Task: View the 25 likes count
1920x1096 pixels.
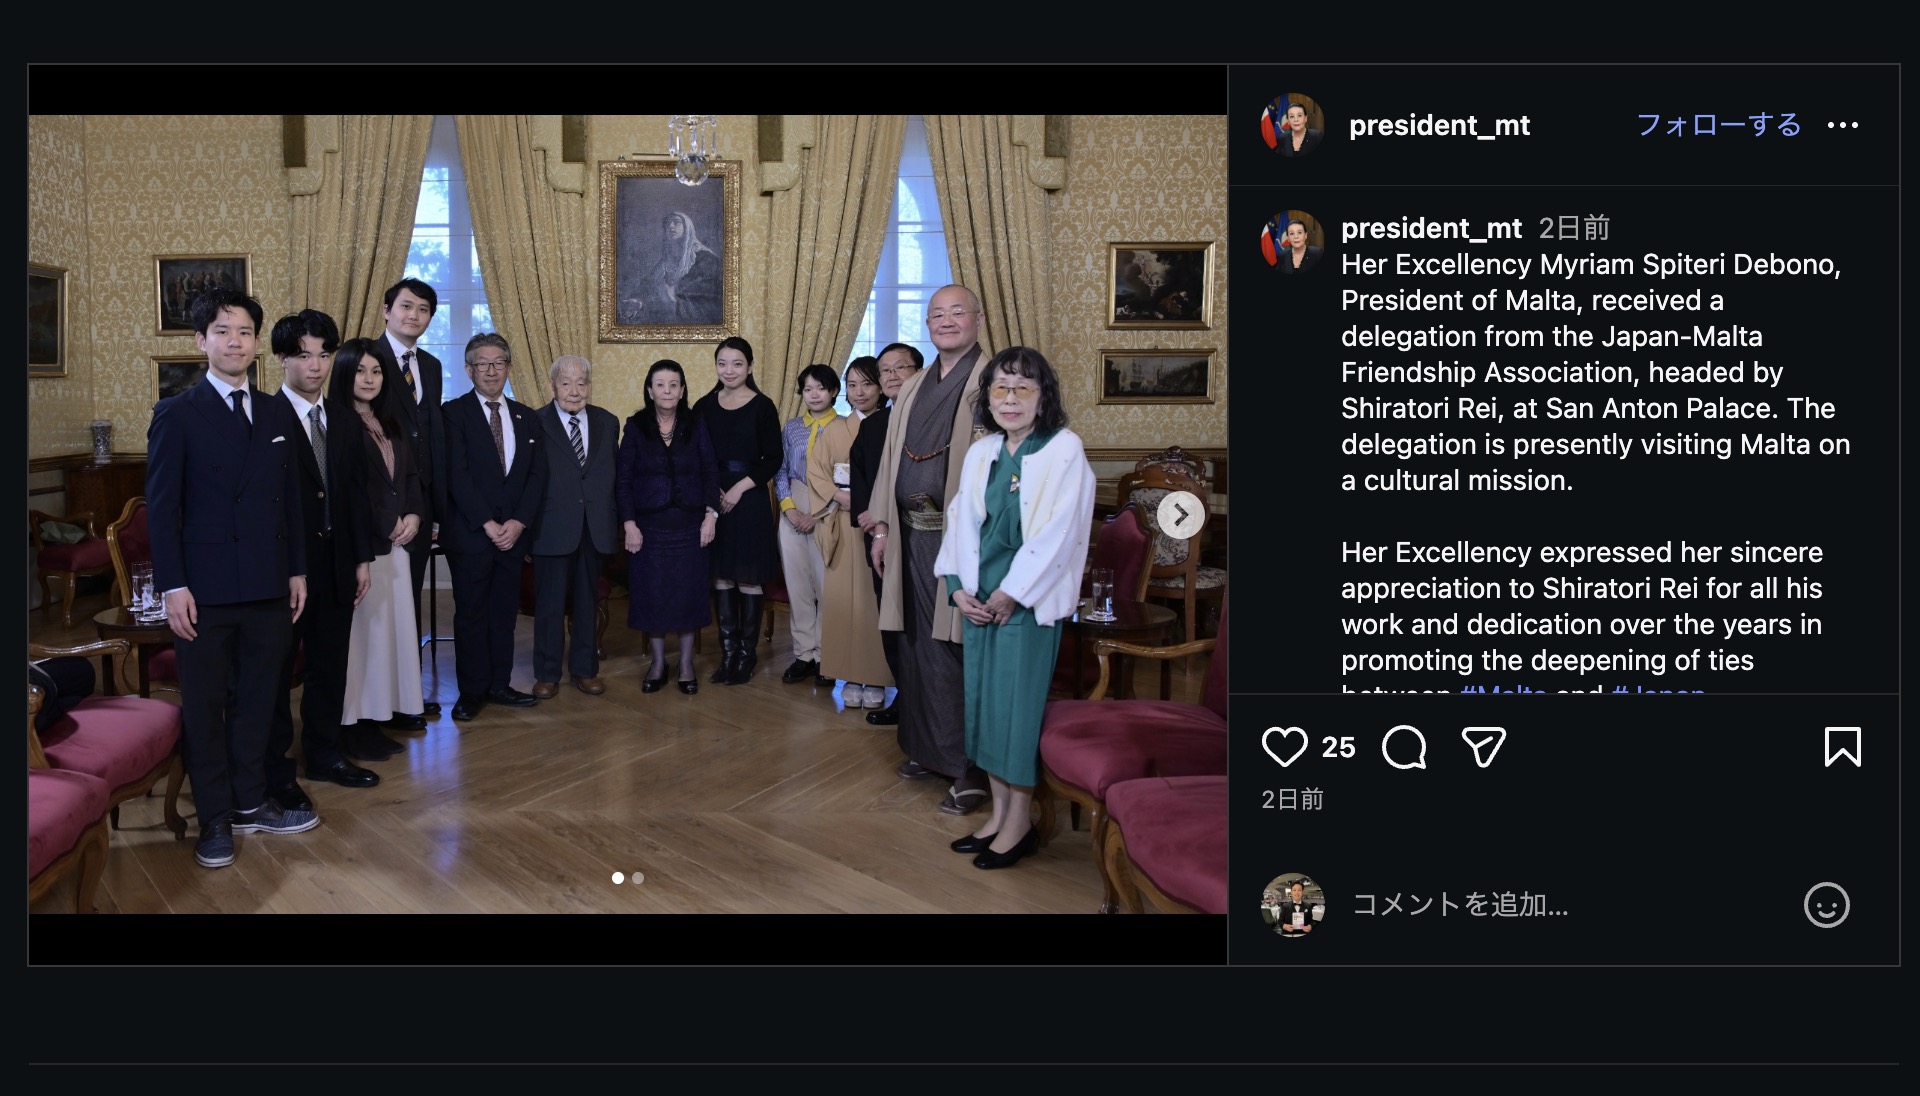Action: [x=1338, y=747]
